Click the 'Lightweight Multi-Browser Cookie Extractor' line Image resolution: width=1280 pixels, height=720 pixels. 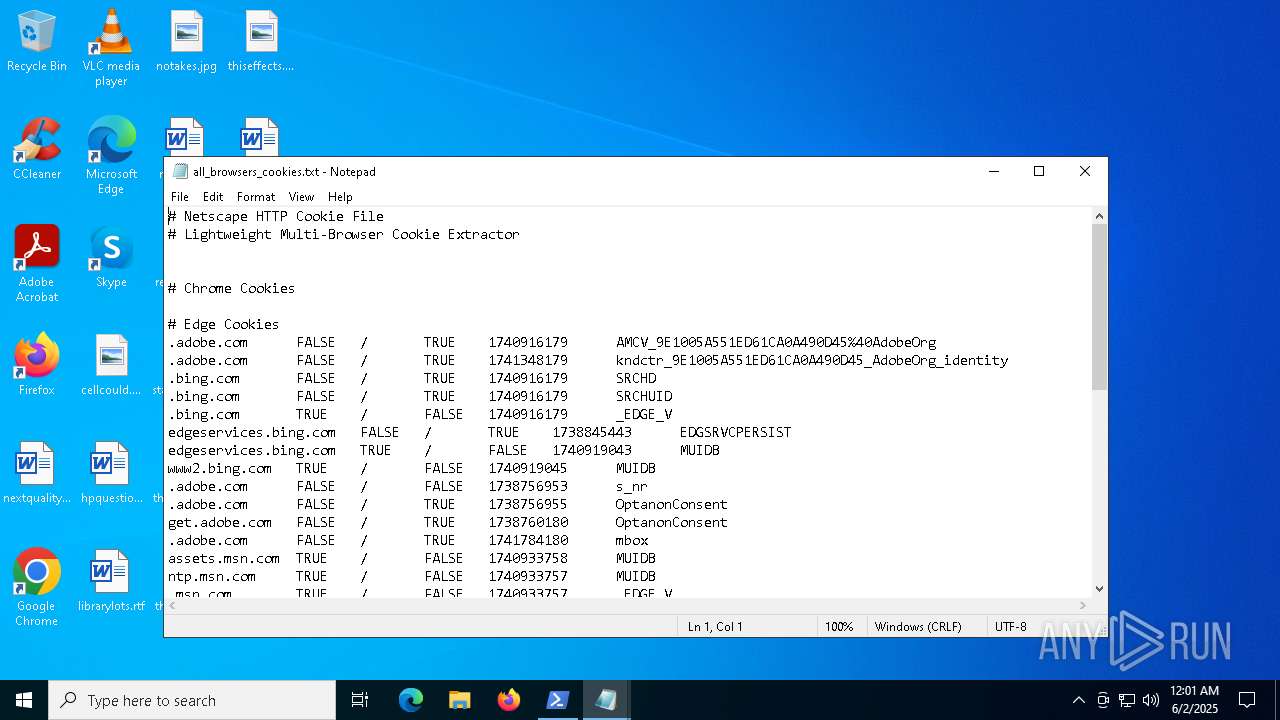tap(344, 234)
